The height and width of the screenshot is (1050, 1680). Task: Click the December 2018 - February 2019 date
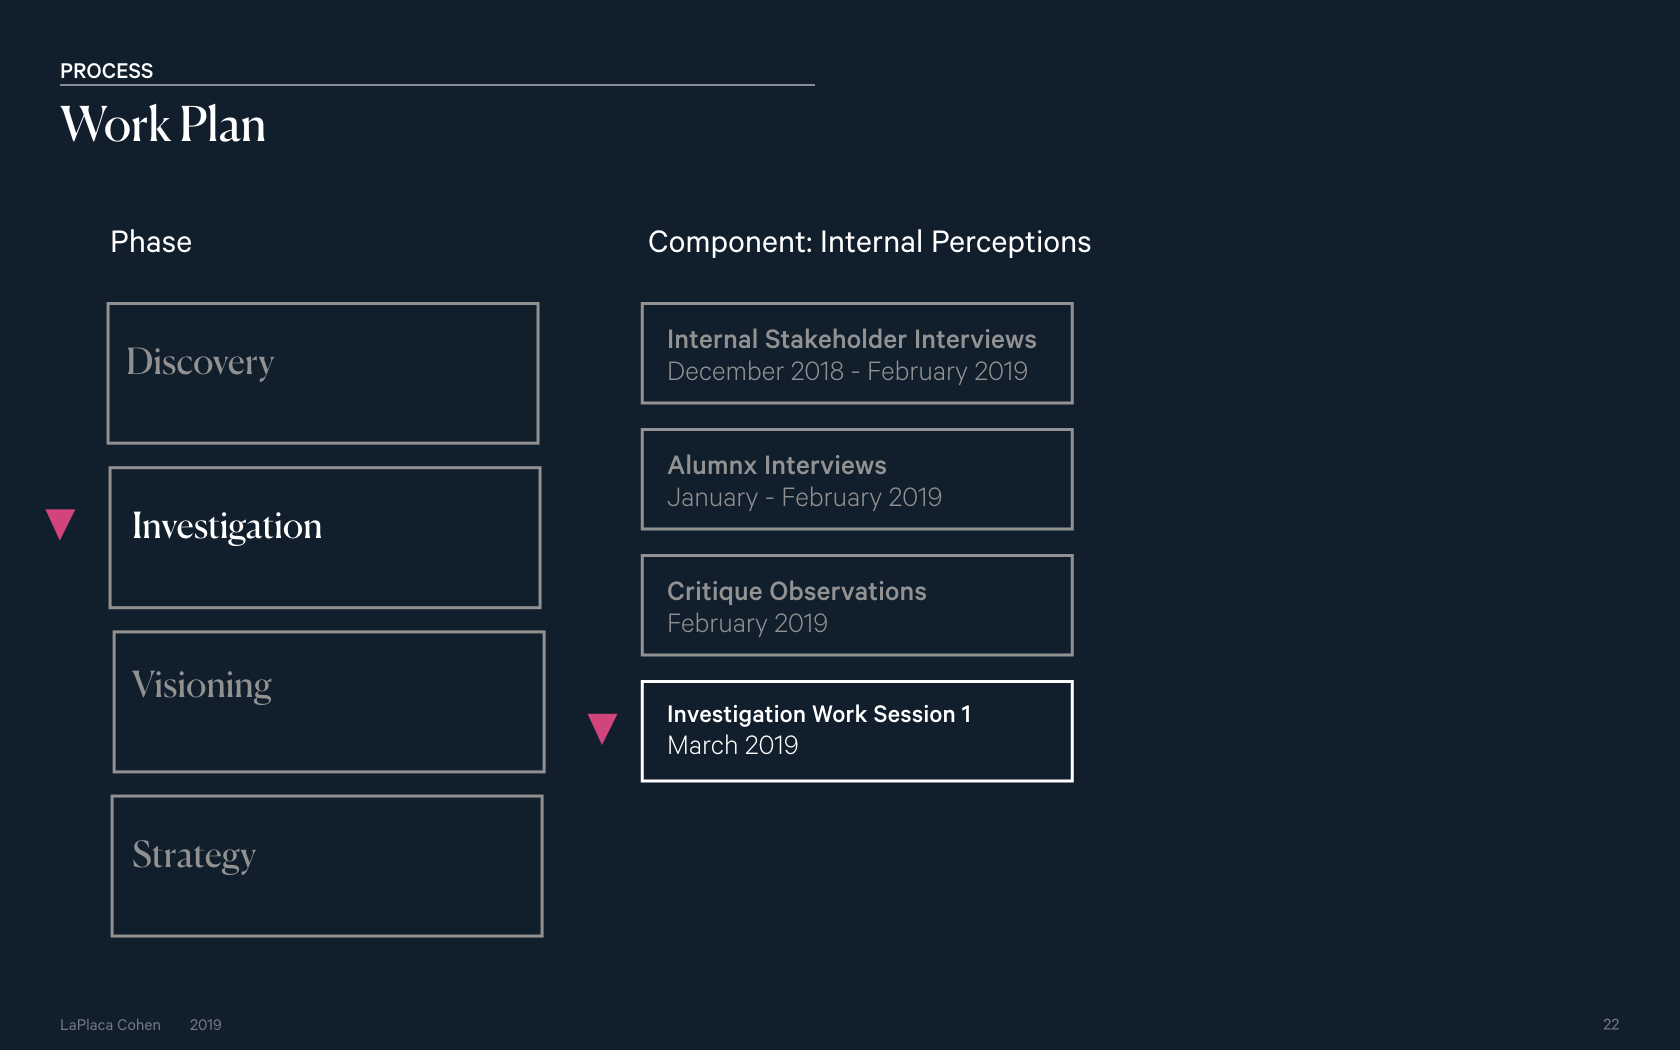click(x=847, y=371)
